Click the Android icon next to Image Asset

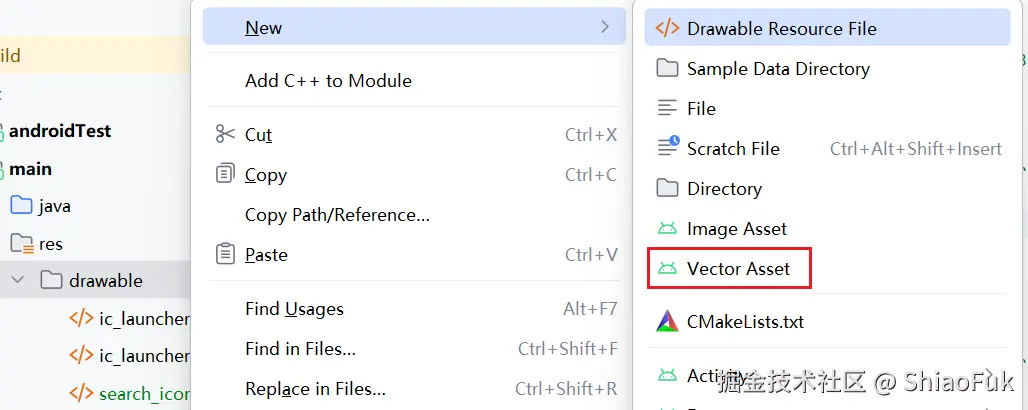pyautogui.click(x=667, y=228)
